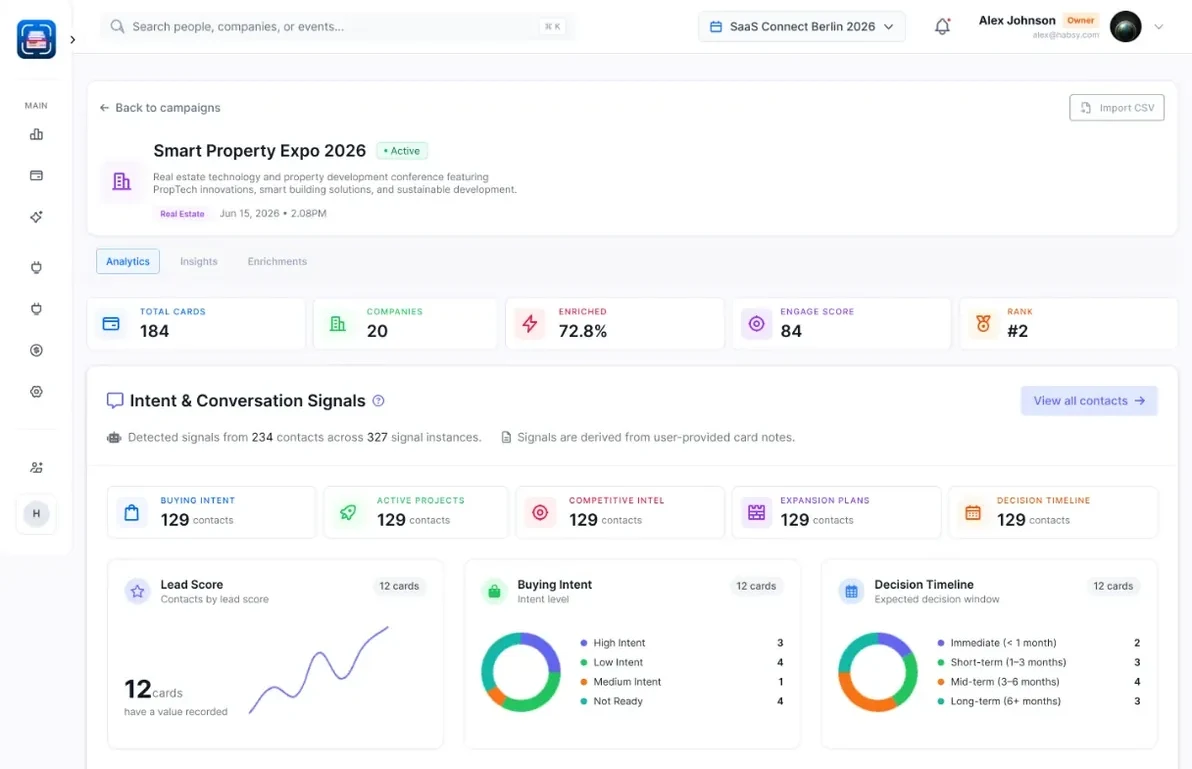Click the High Intent legend color dot

coord(584,643)
